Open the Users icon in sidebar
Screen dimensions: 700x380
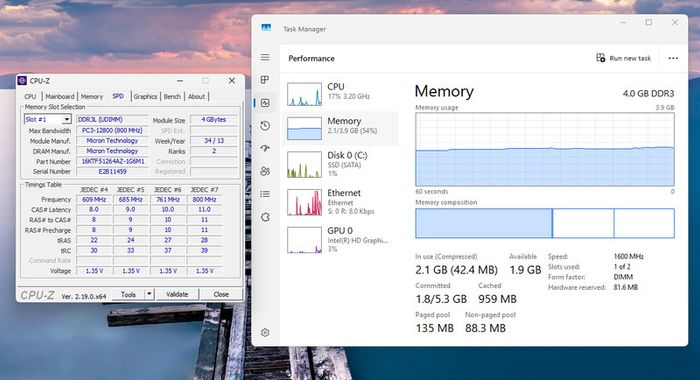click(265, 171)
